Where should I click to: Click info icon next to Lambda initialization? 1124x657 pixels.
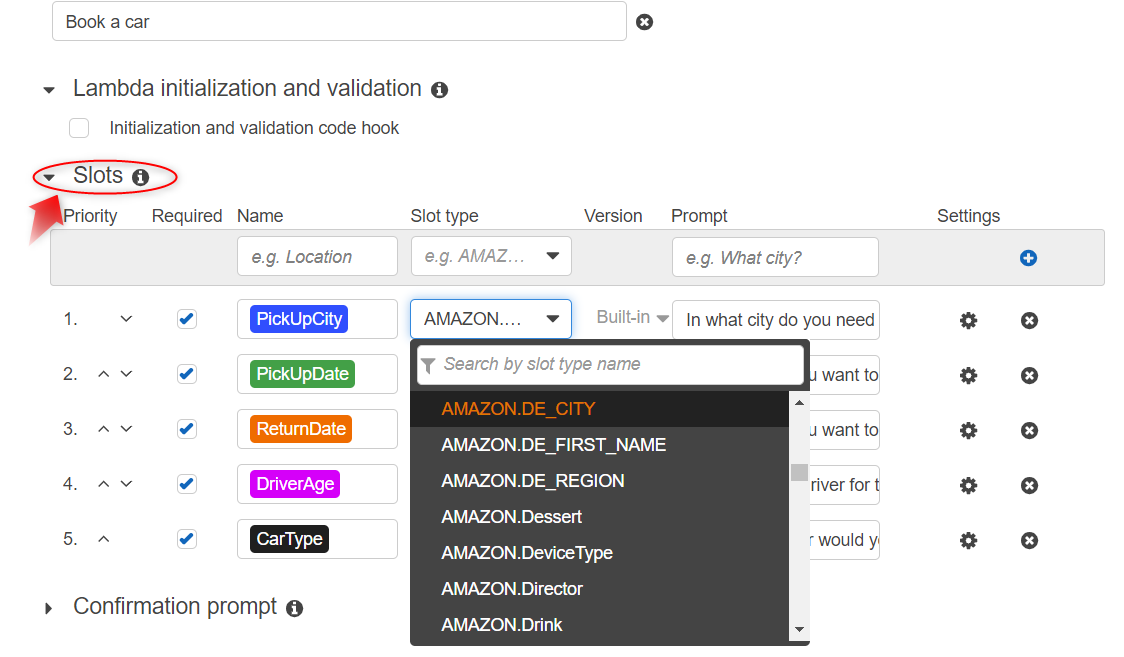[439, 90]
